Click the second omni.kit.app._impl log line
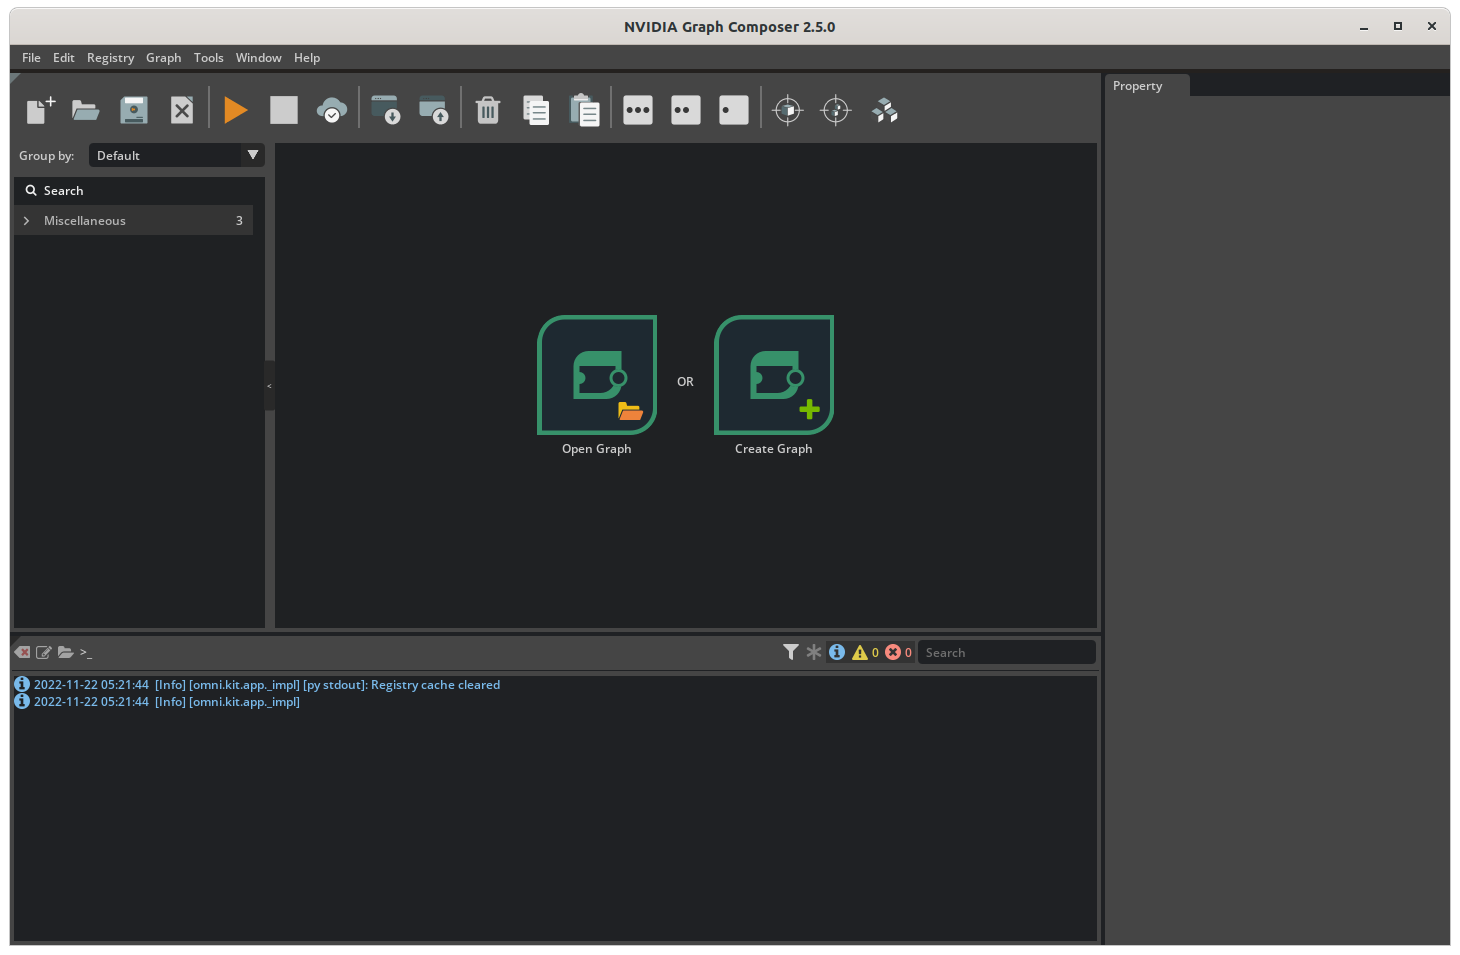 coord(166,702)
